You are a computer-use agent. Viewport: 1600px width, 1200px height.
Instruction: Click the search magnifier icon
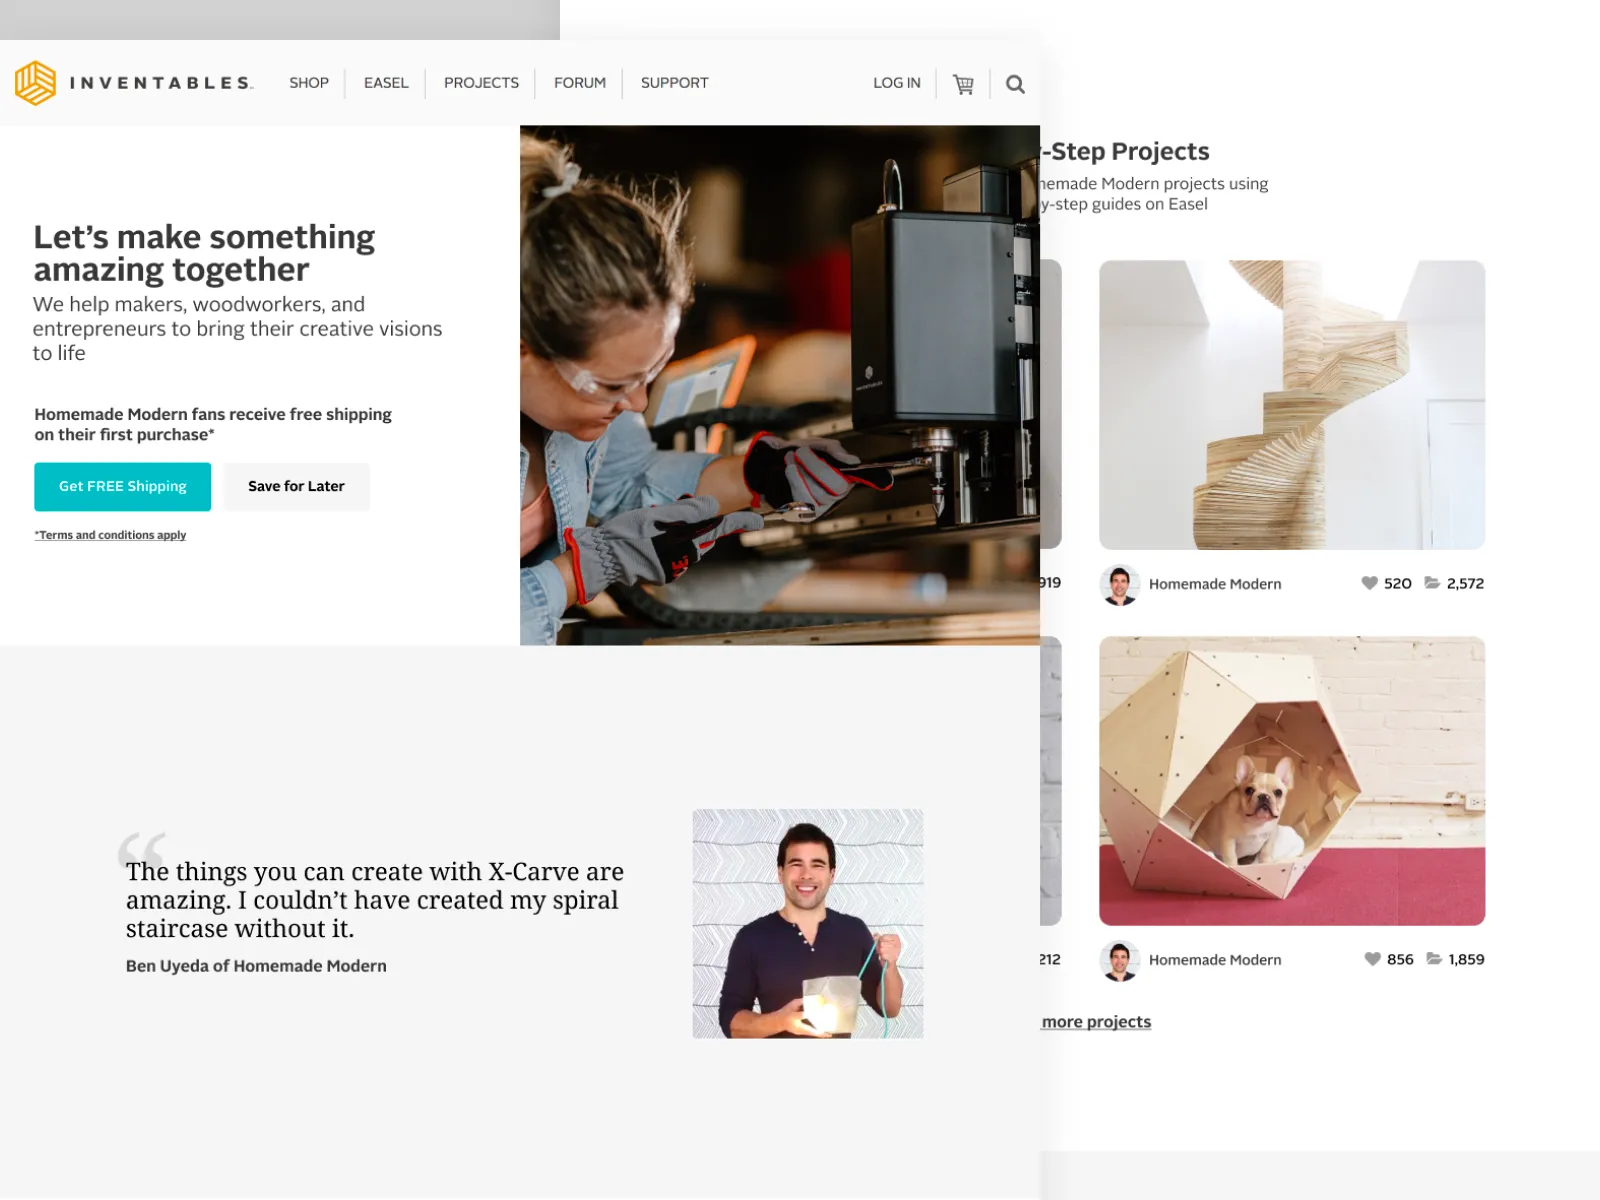point(1015,84)
